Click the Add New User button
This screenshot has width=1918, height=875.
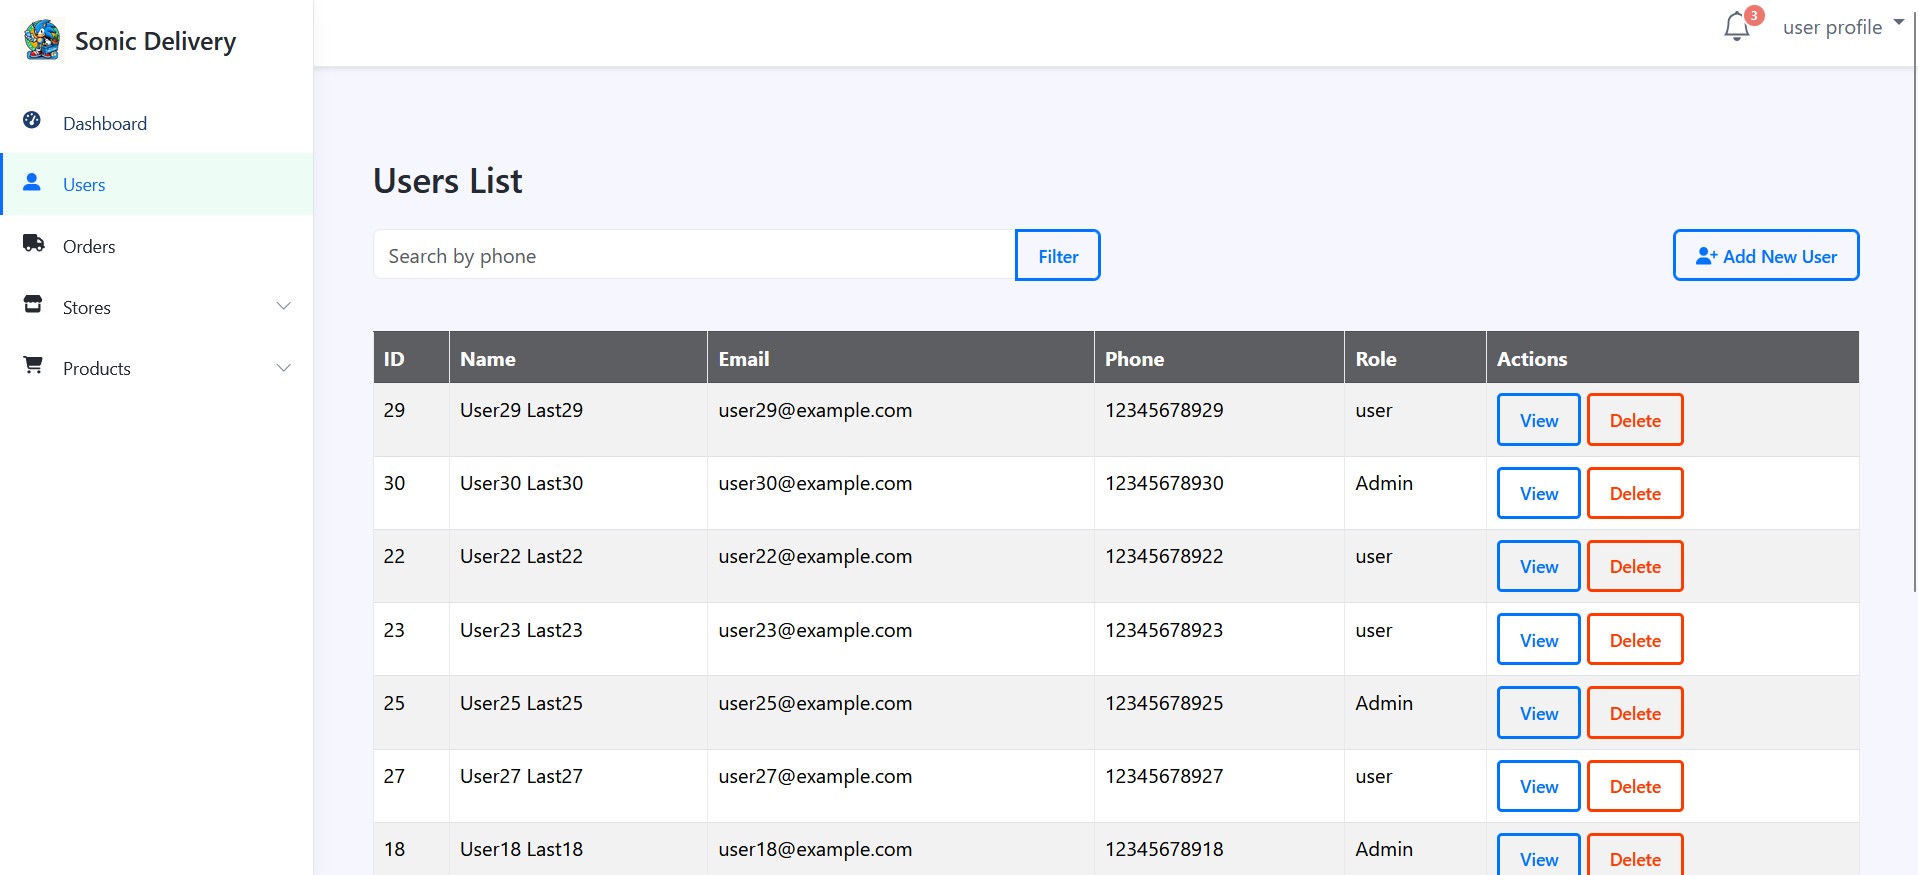click(x=1766, y=255)
